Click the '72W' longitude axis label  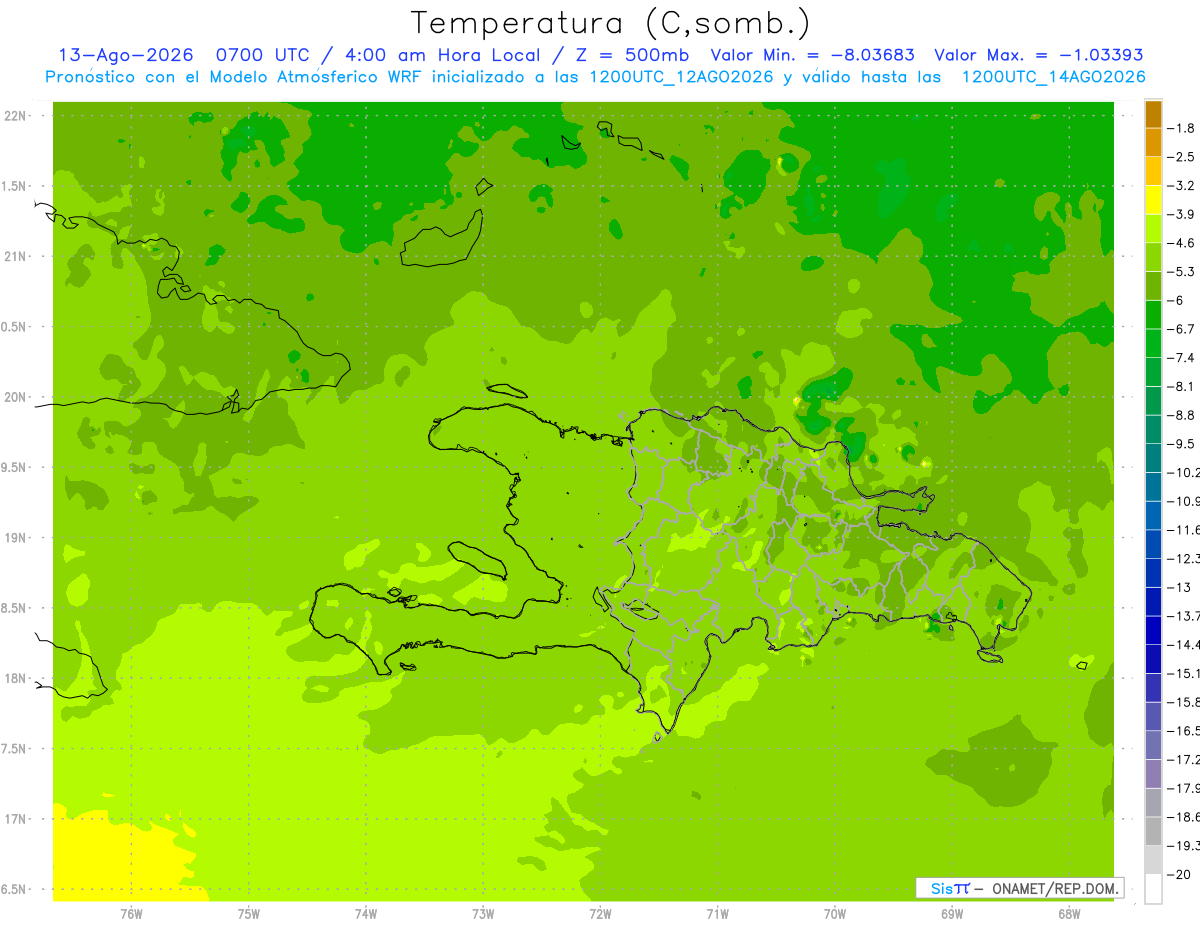coord(601,914)
